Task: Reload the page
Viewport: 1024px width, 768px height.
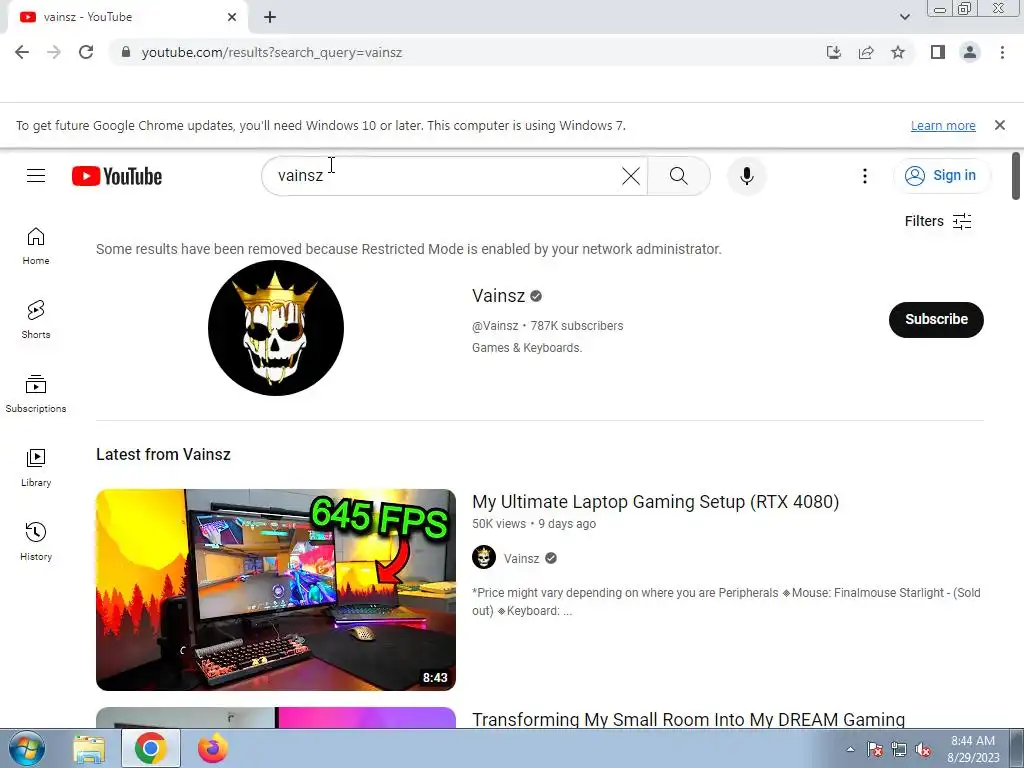Action: 86,52
